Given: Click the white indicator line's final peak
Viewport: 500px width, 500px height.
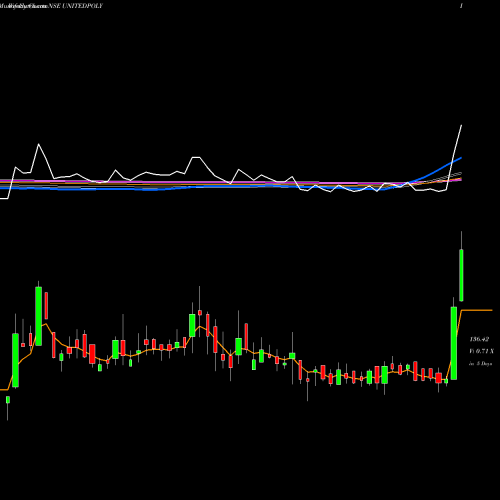Looking at the screenshot, I should point(462,125).
